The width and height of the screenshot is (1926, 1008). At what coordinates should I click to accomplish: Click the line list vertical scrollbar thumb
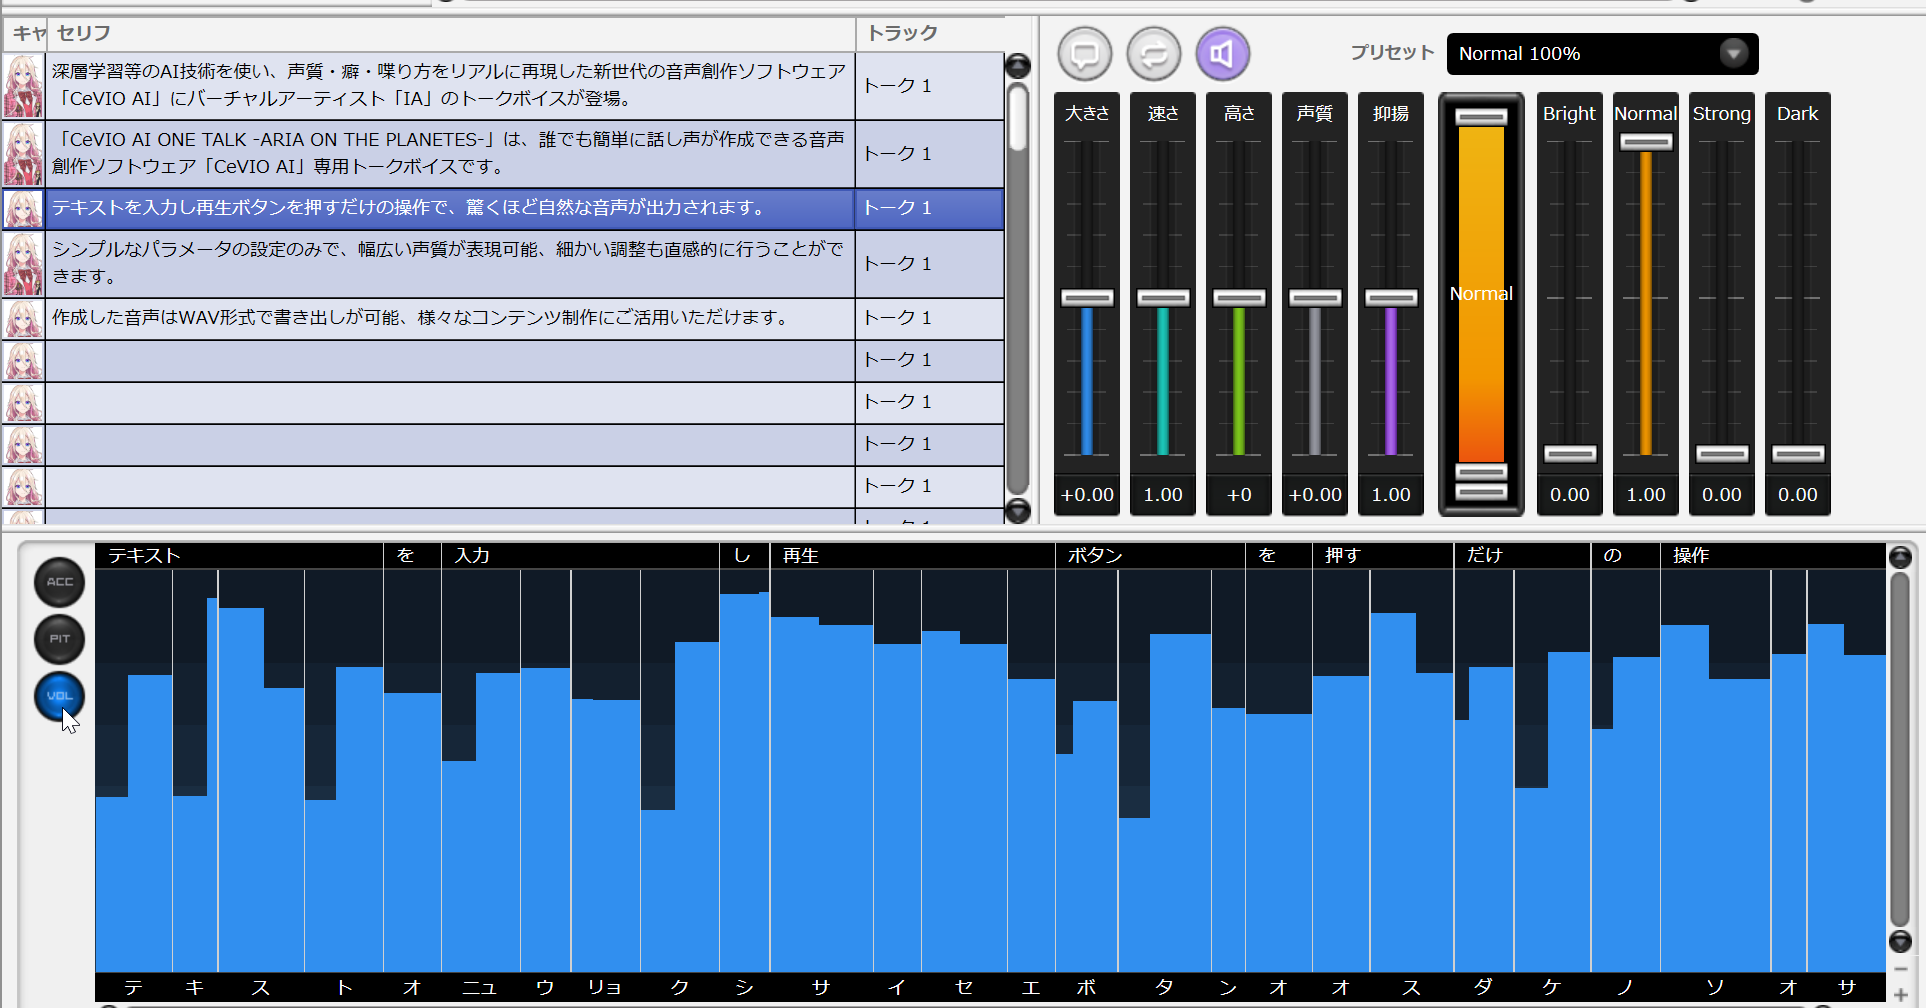point(1018,117)
